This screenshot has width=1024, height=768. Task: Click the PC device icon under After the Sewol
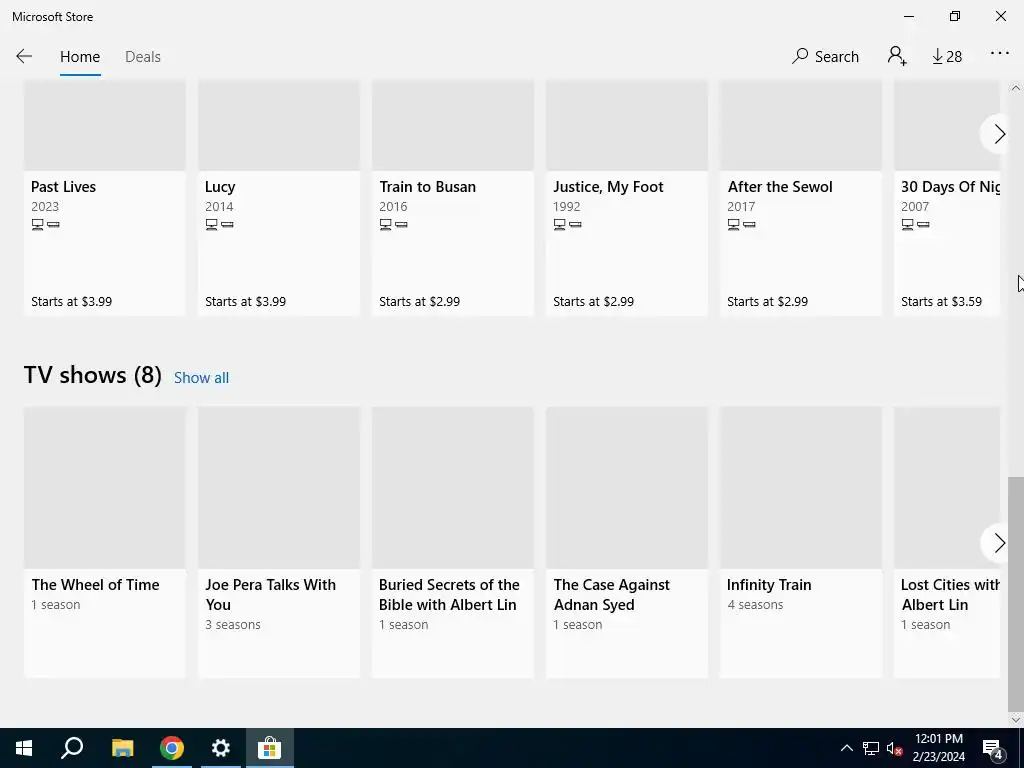[x=733, y=225]
